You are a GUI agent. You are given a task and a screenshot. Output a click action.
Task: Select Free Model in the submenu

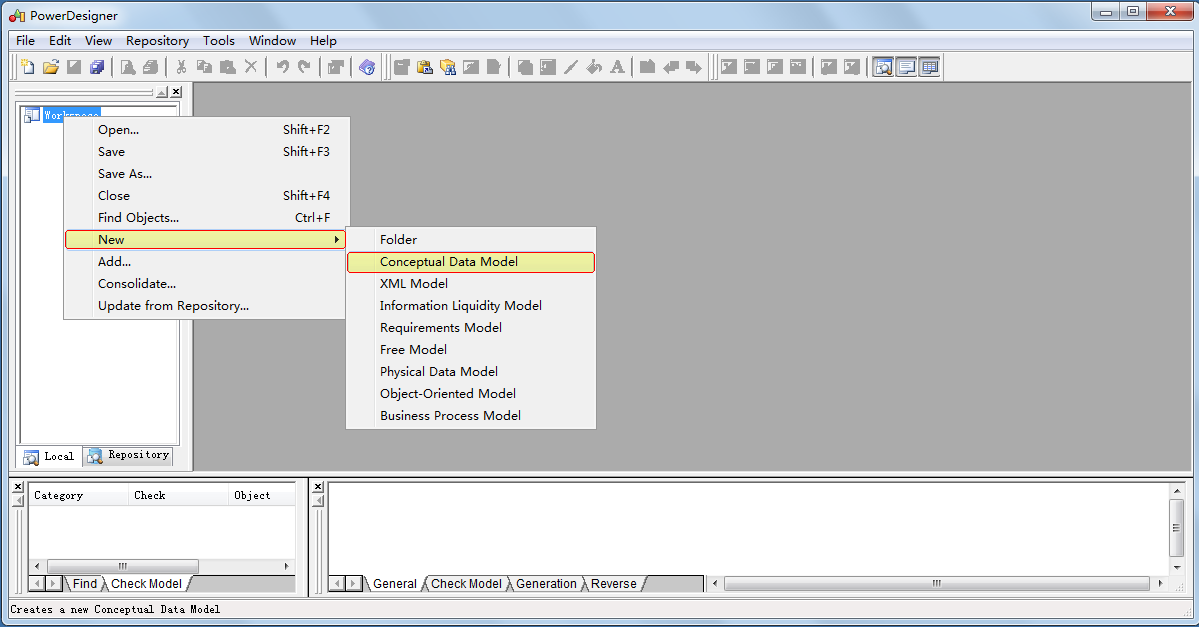point(471,349)
